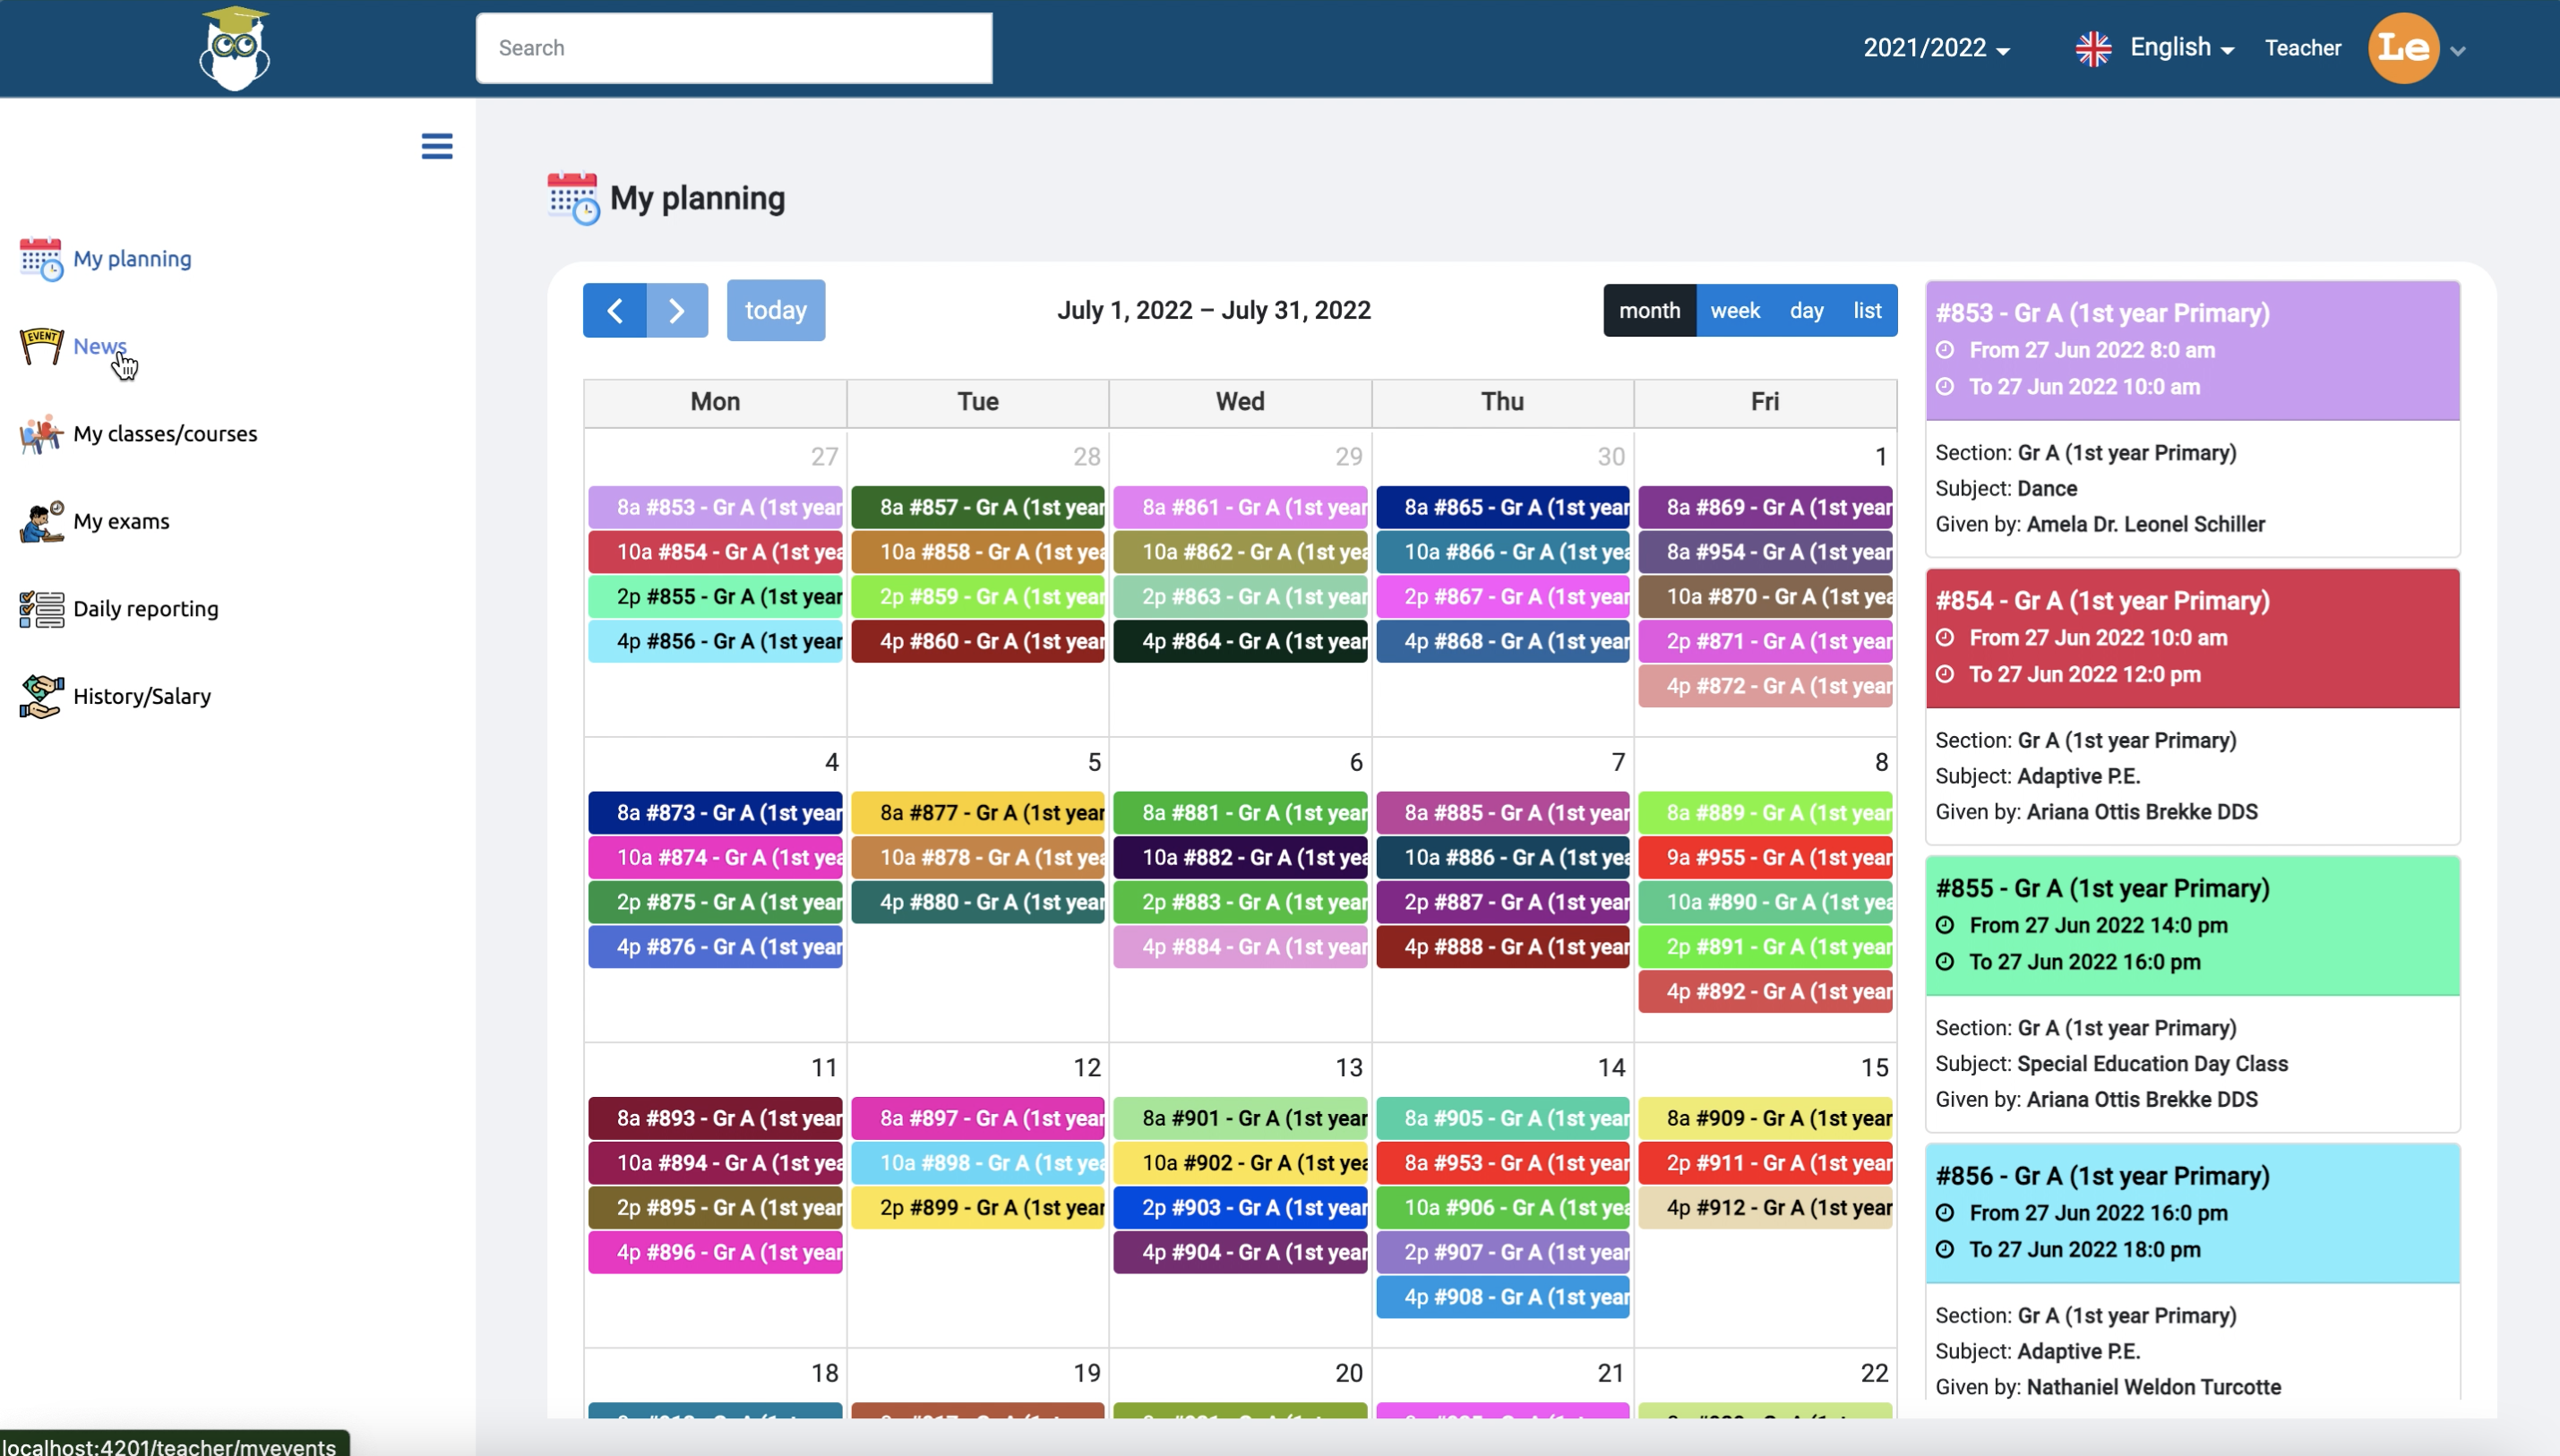Click the Mon column header
The height and width of the screenshot is (1456, 2560).
coord(715,402)
